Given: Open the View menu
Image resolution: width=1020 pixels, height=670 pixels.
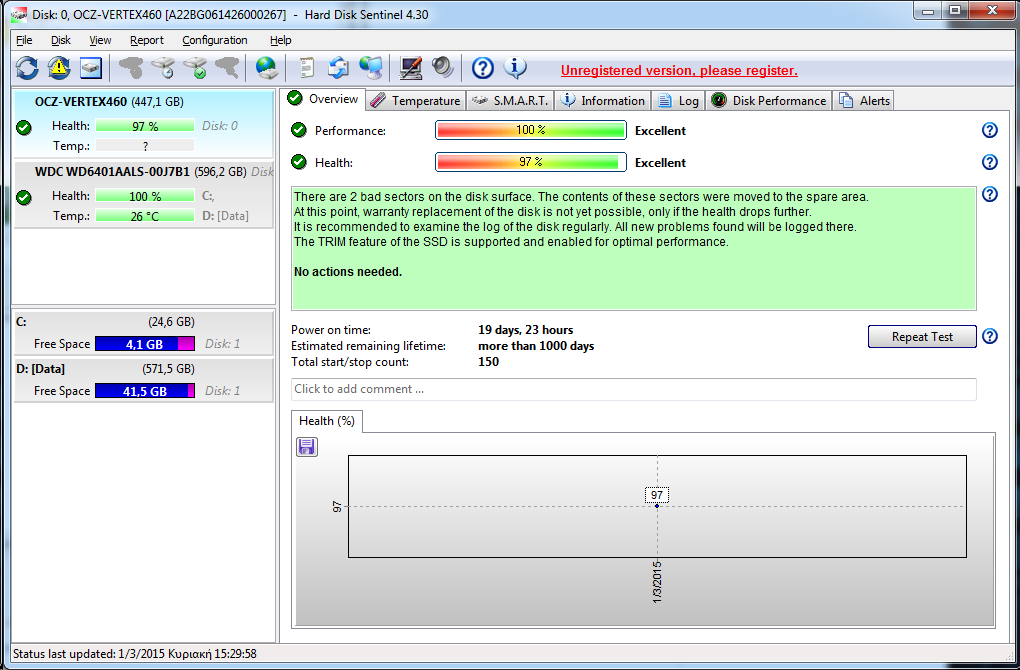Looking at the screenshot, I should tap(100, 40).
